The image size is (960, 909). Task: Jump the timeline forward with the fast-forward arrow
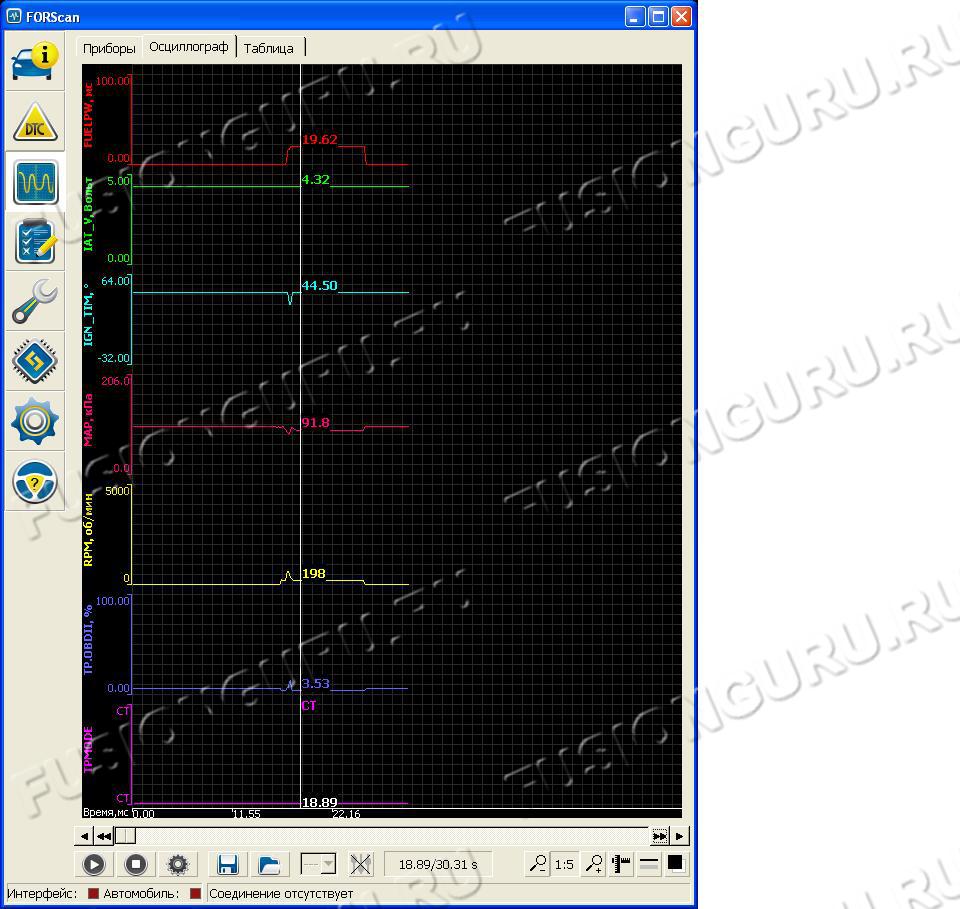(659, 836)
